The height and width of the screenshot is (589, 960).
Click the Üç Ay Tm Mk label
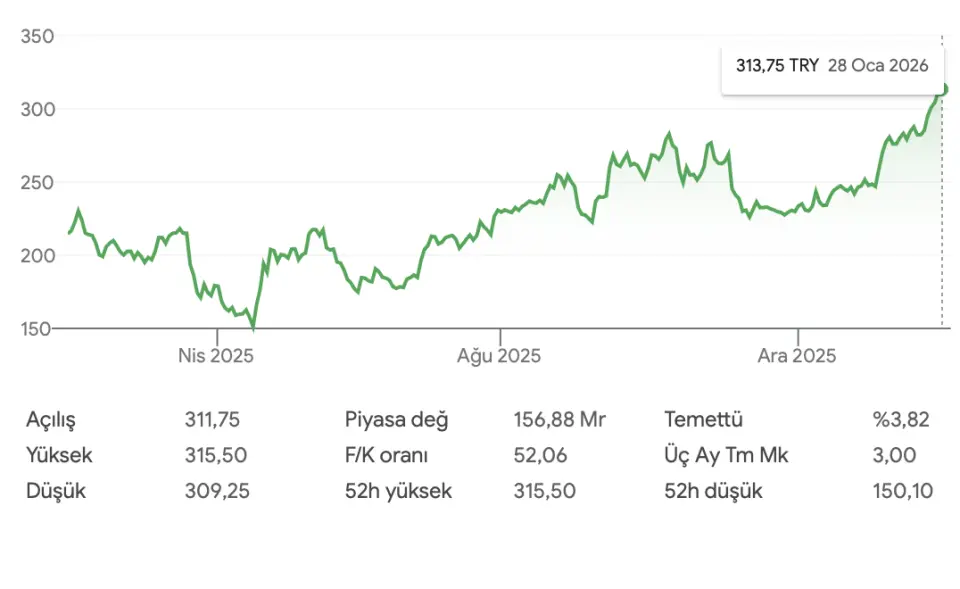point(726,456)
